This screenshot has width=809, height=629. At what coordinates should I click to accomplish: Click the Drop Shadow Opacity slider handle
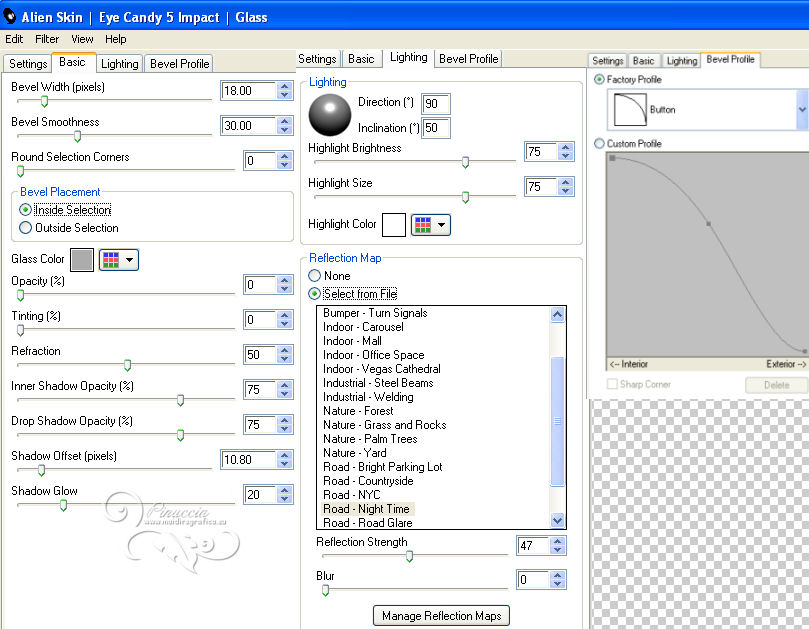pos(181,436)
